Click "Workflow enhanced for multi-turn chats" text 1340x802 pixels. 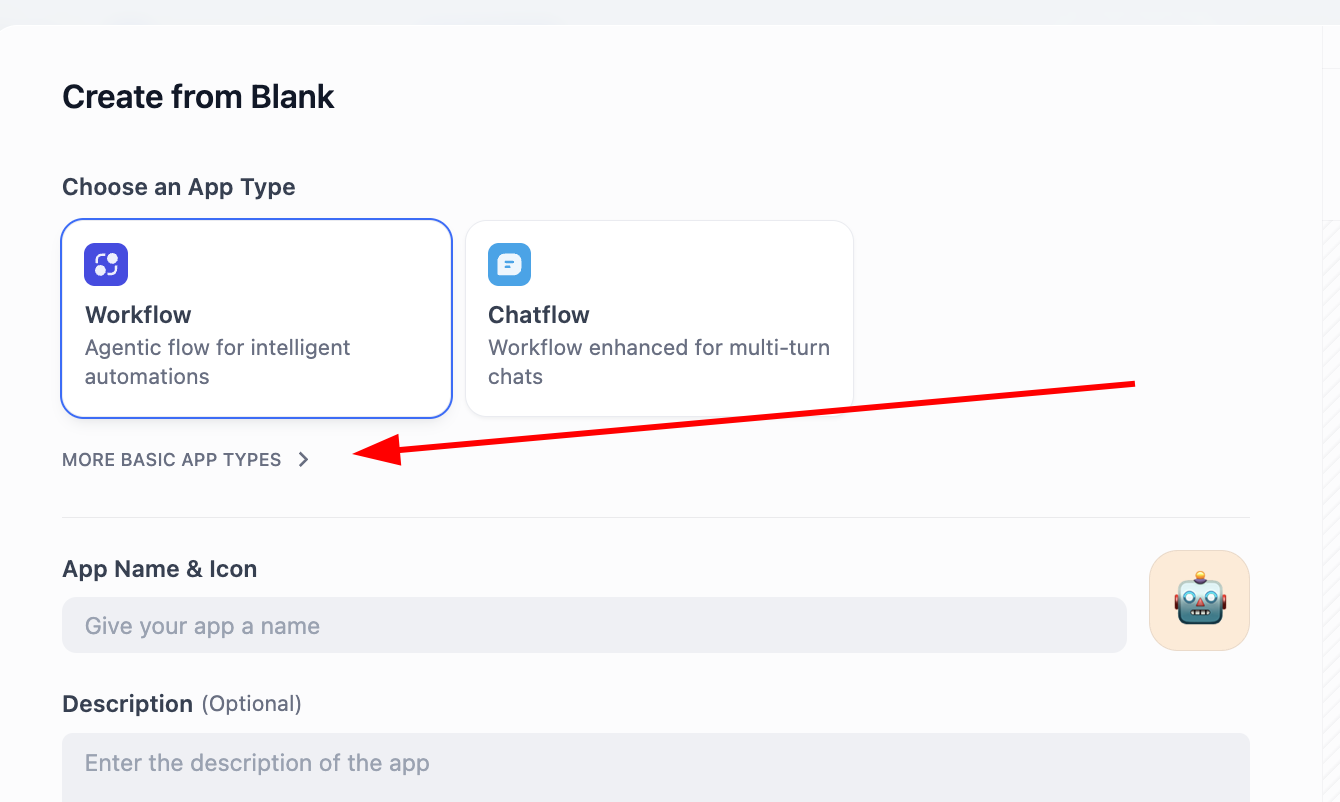coord(658,362)
